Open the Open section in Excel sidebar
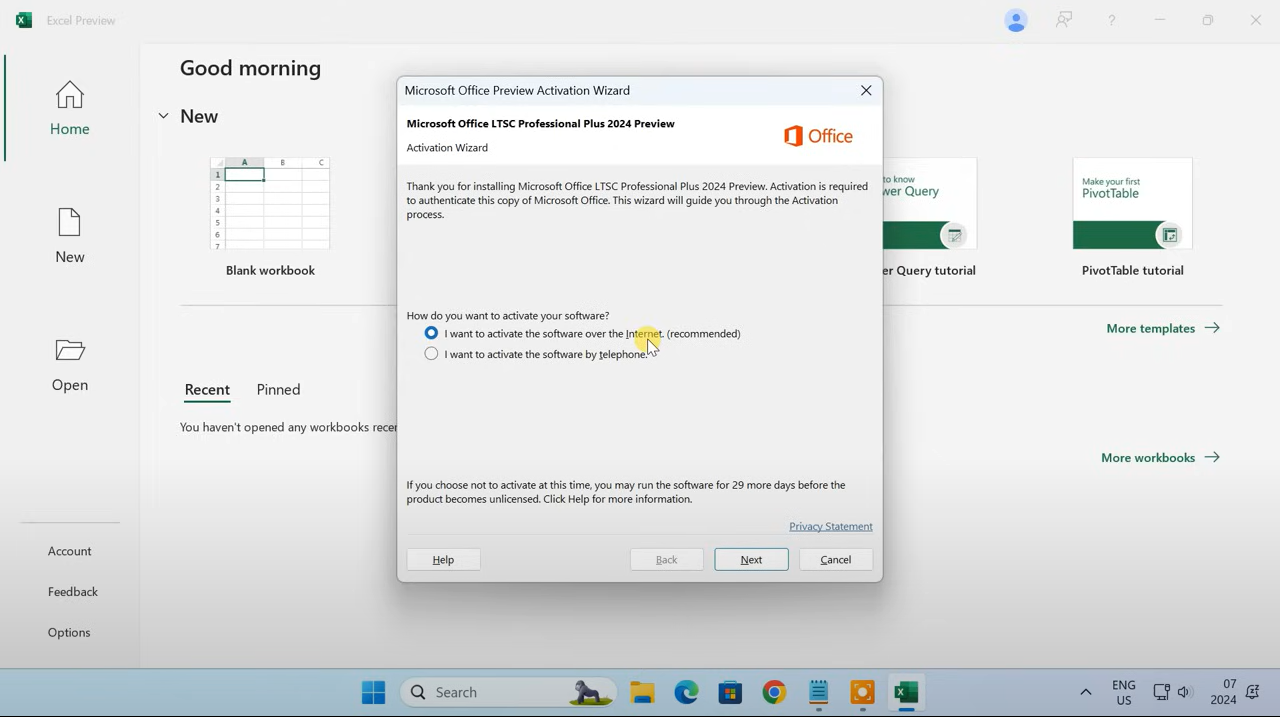The image size is (1280, 717). [70, 364]
